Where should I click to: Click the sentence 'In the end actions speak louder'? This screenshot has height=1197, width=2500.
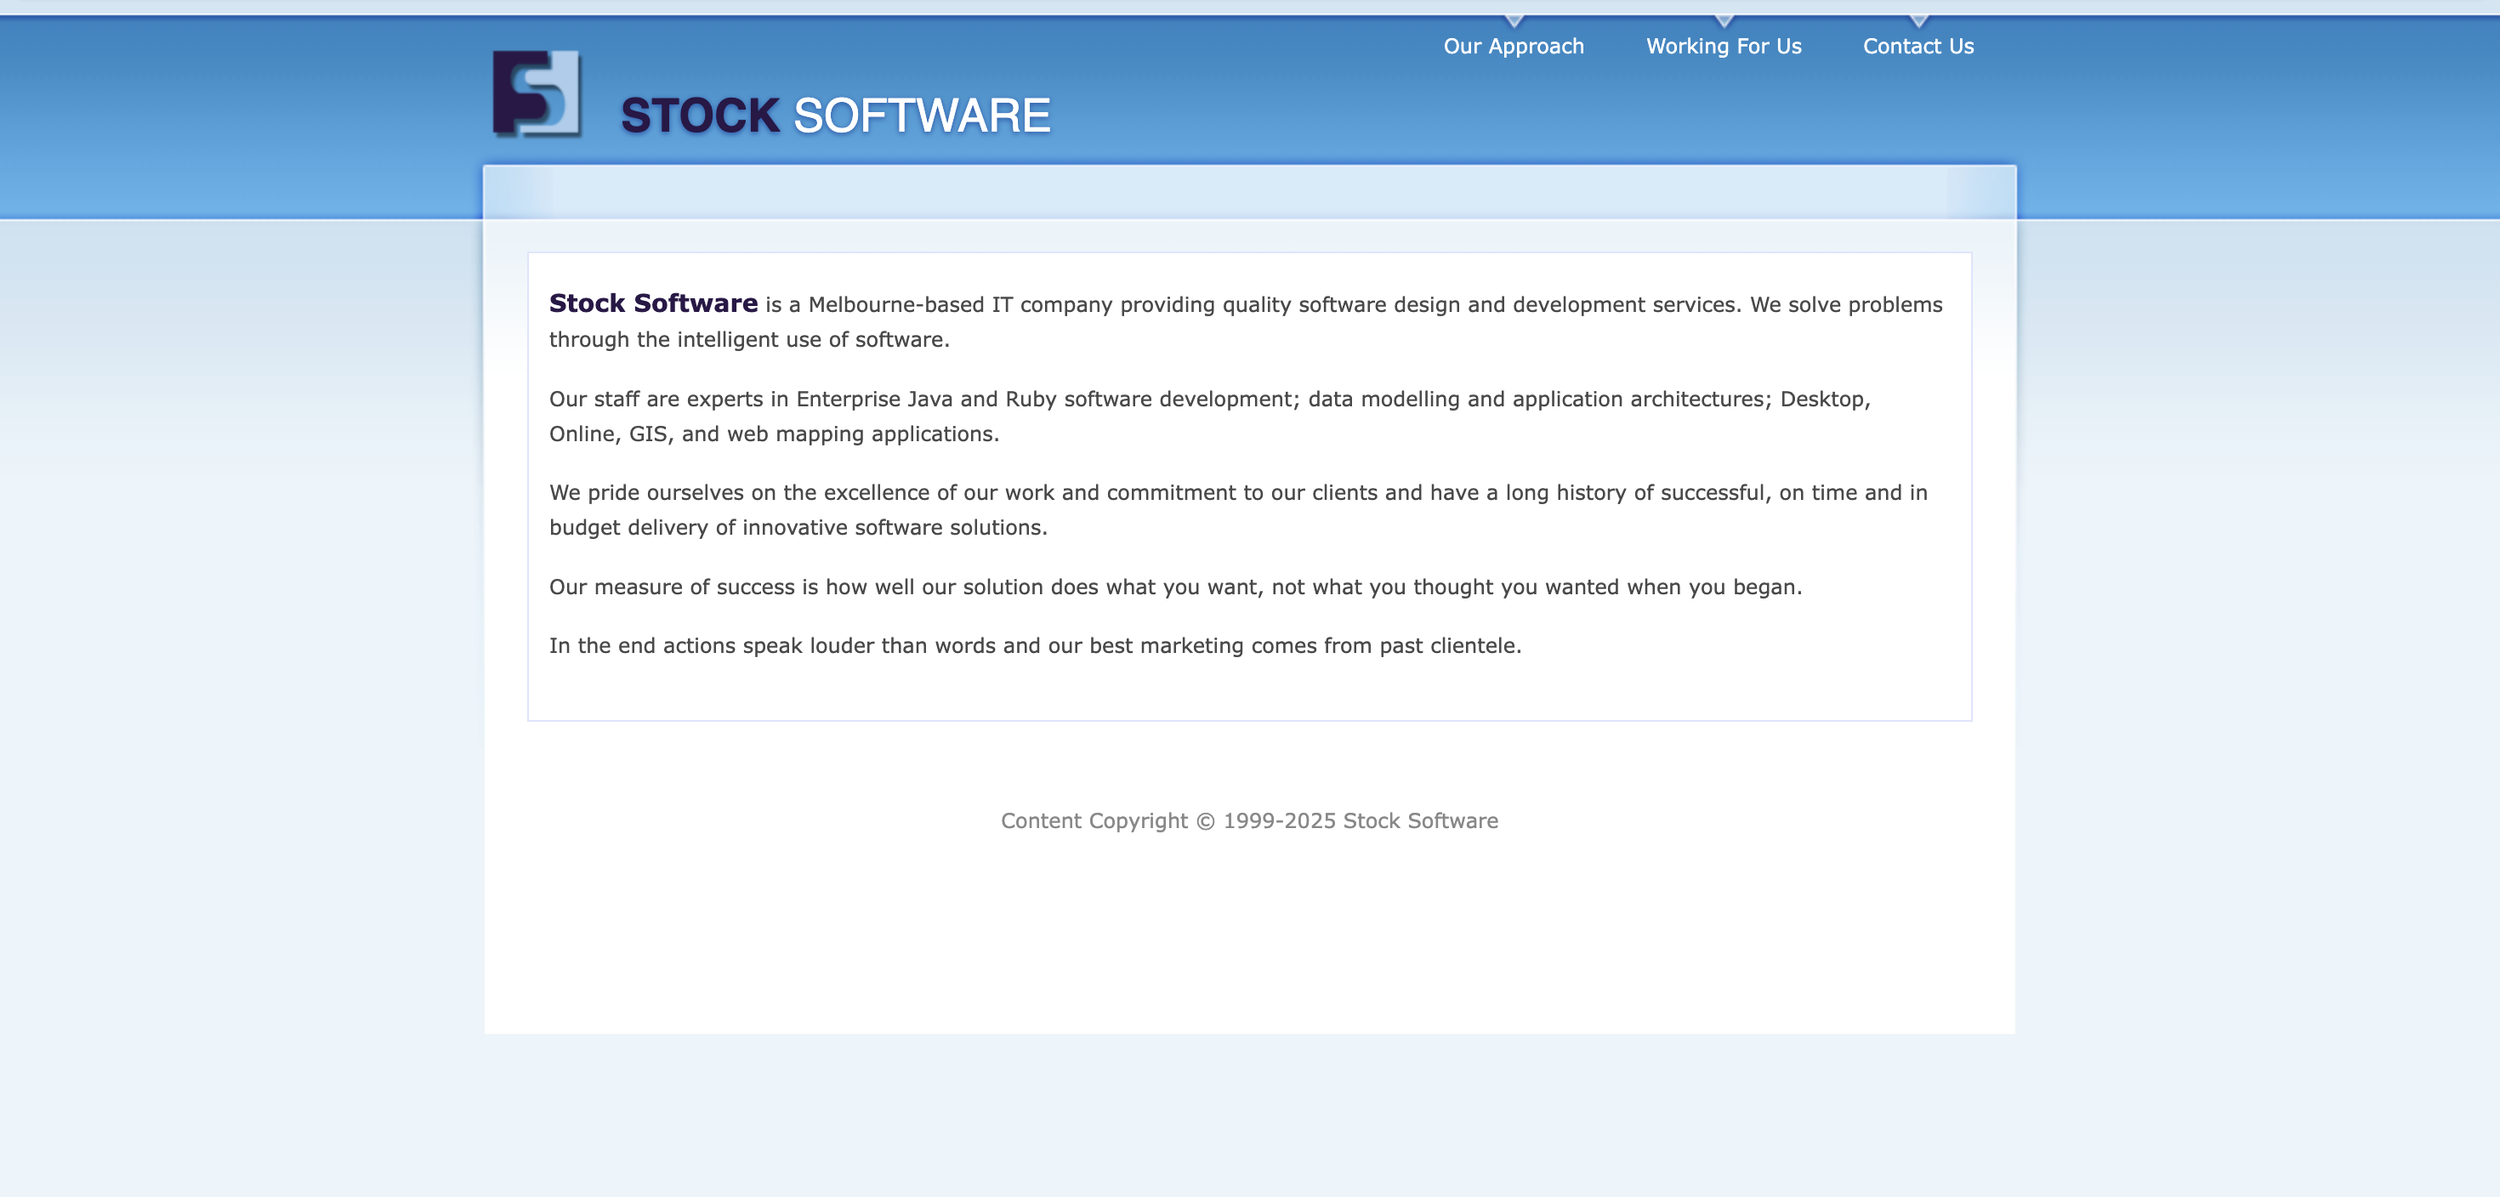coord(1035,646)
